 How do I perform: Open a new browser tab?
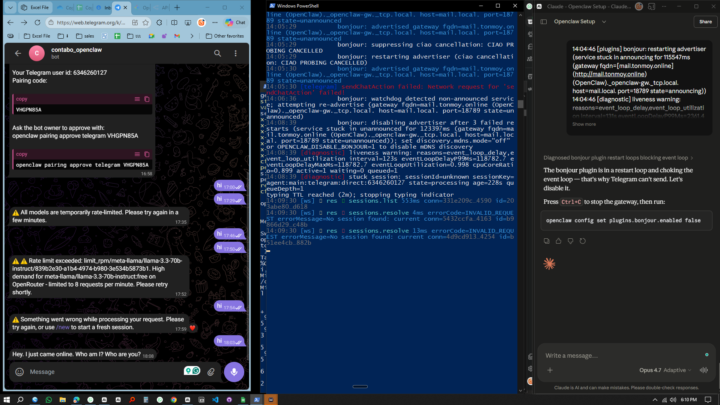177,7
